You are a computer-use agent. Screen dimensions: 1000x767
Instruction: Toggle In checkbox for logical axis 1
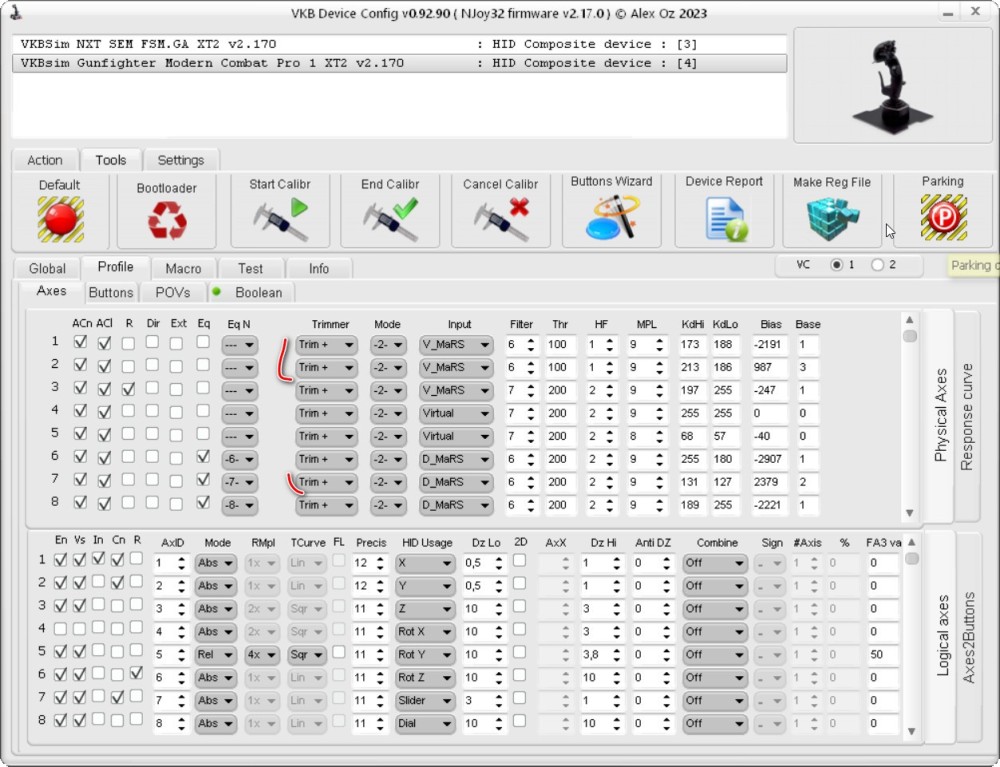pos(98,559)
